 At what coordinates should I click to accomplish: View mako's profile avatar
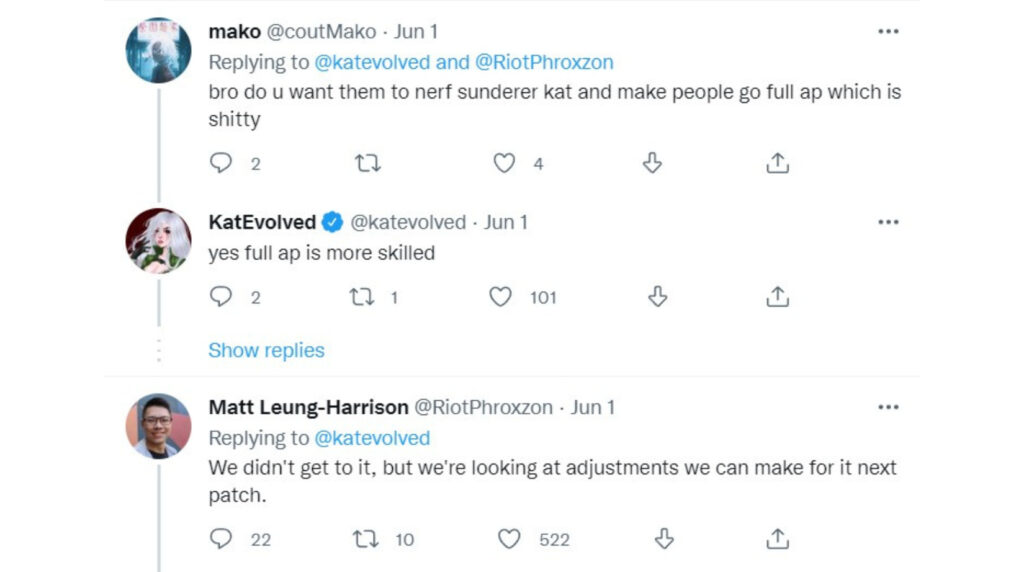tap(158, 50)
